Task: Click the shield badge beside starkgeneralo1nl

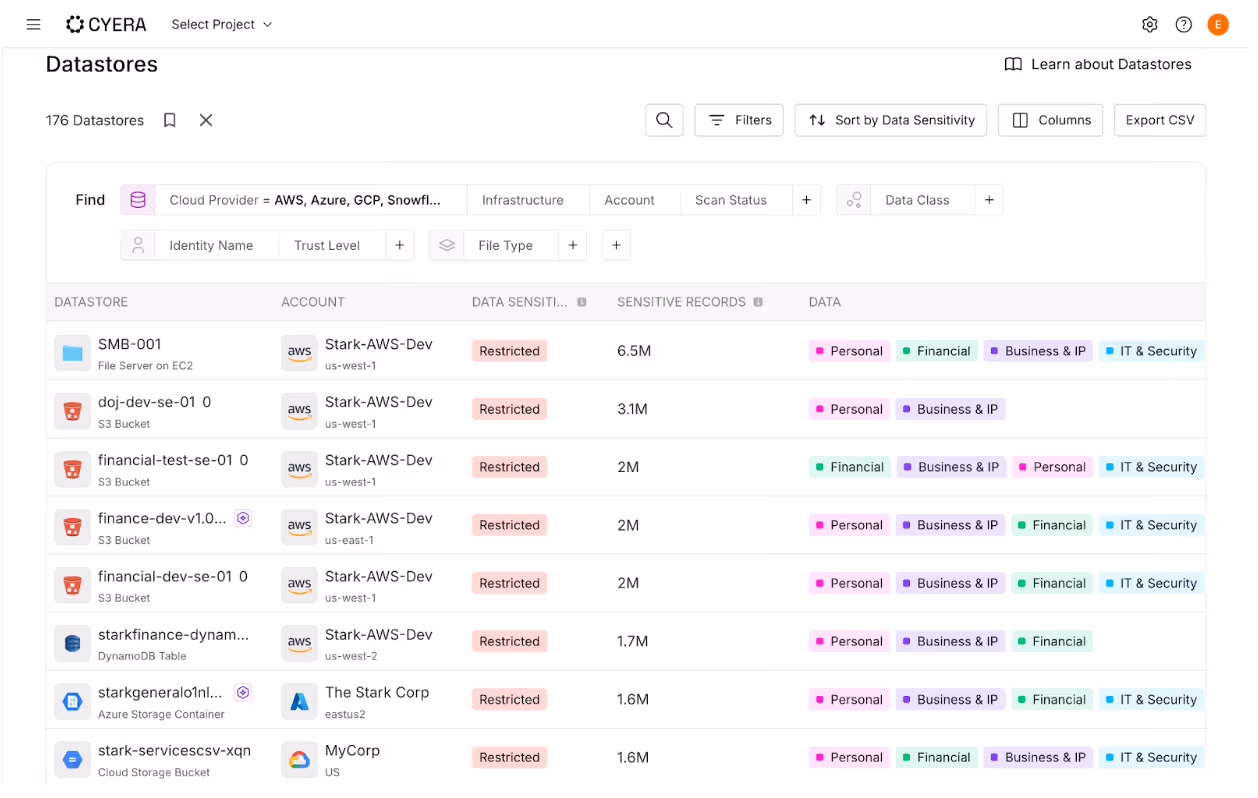Action: 242,692
